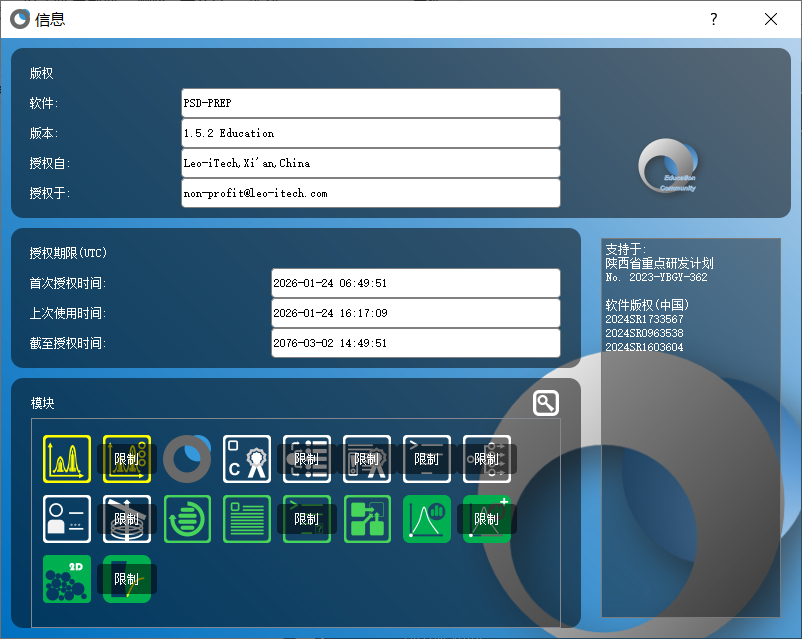Image resolution: width=802 pixels, height=639 pixels.
Task: Click the copyright number 2024SR1603604
Action: [x=644, y=347]
